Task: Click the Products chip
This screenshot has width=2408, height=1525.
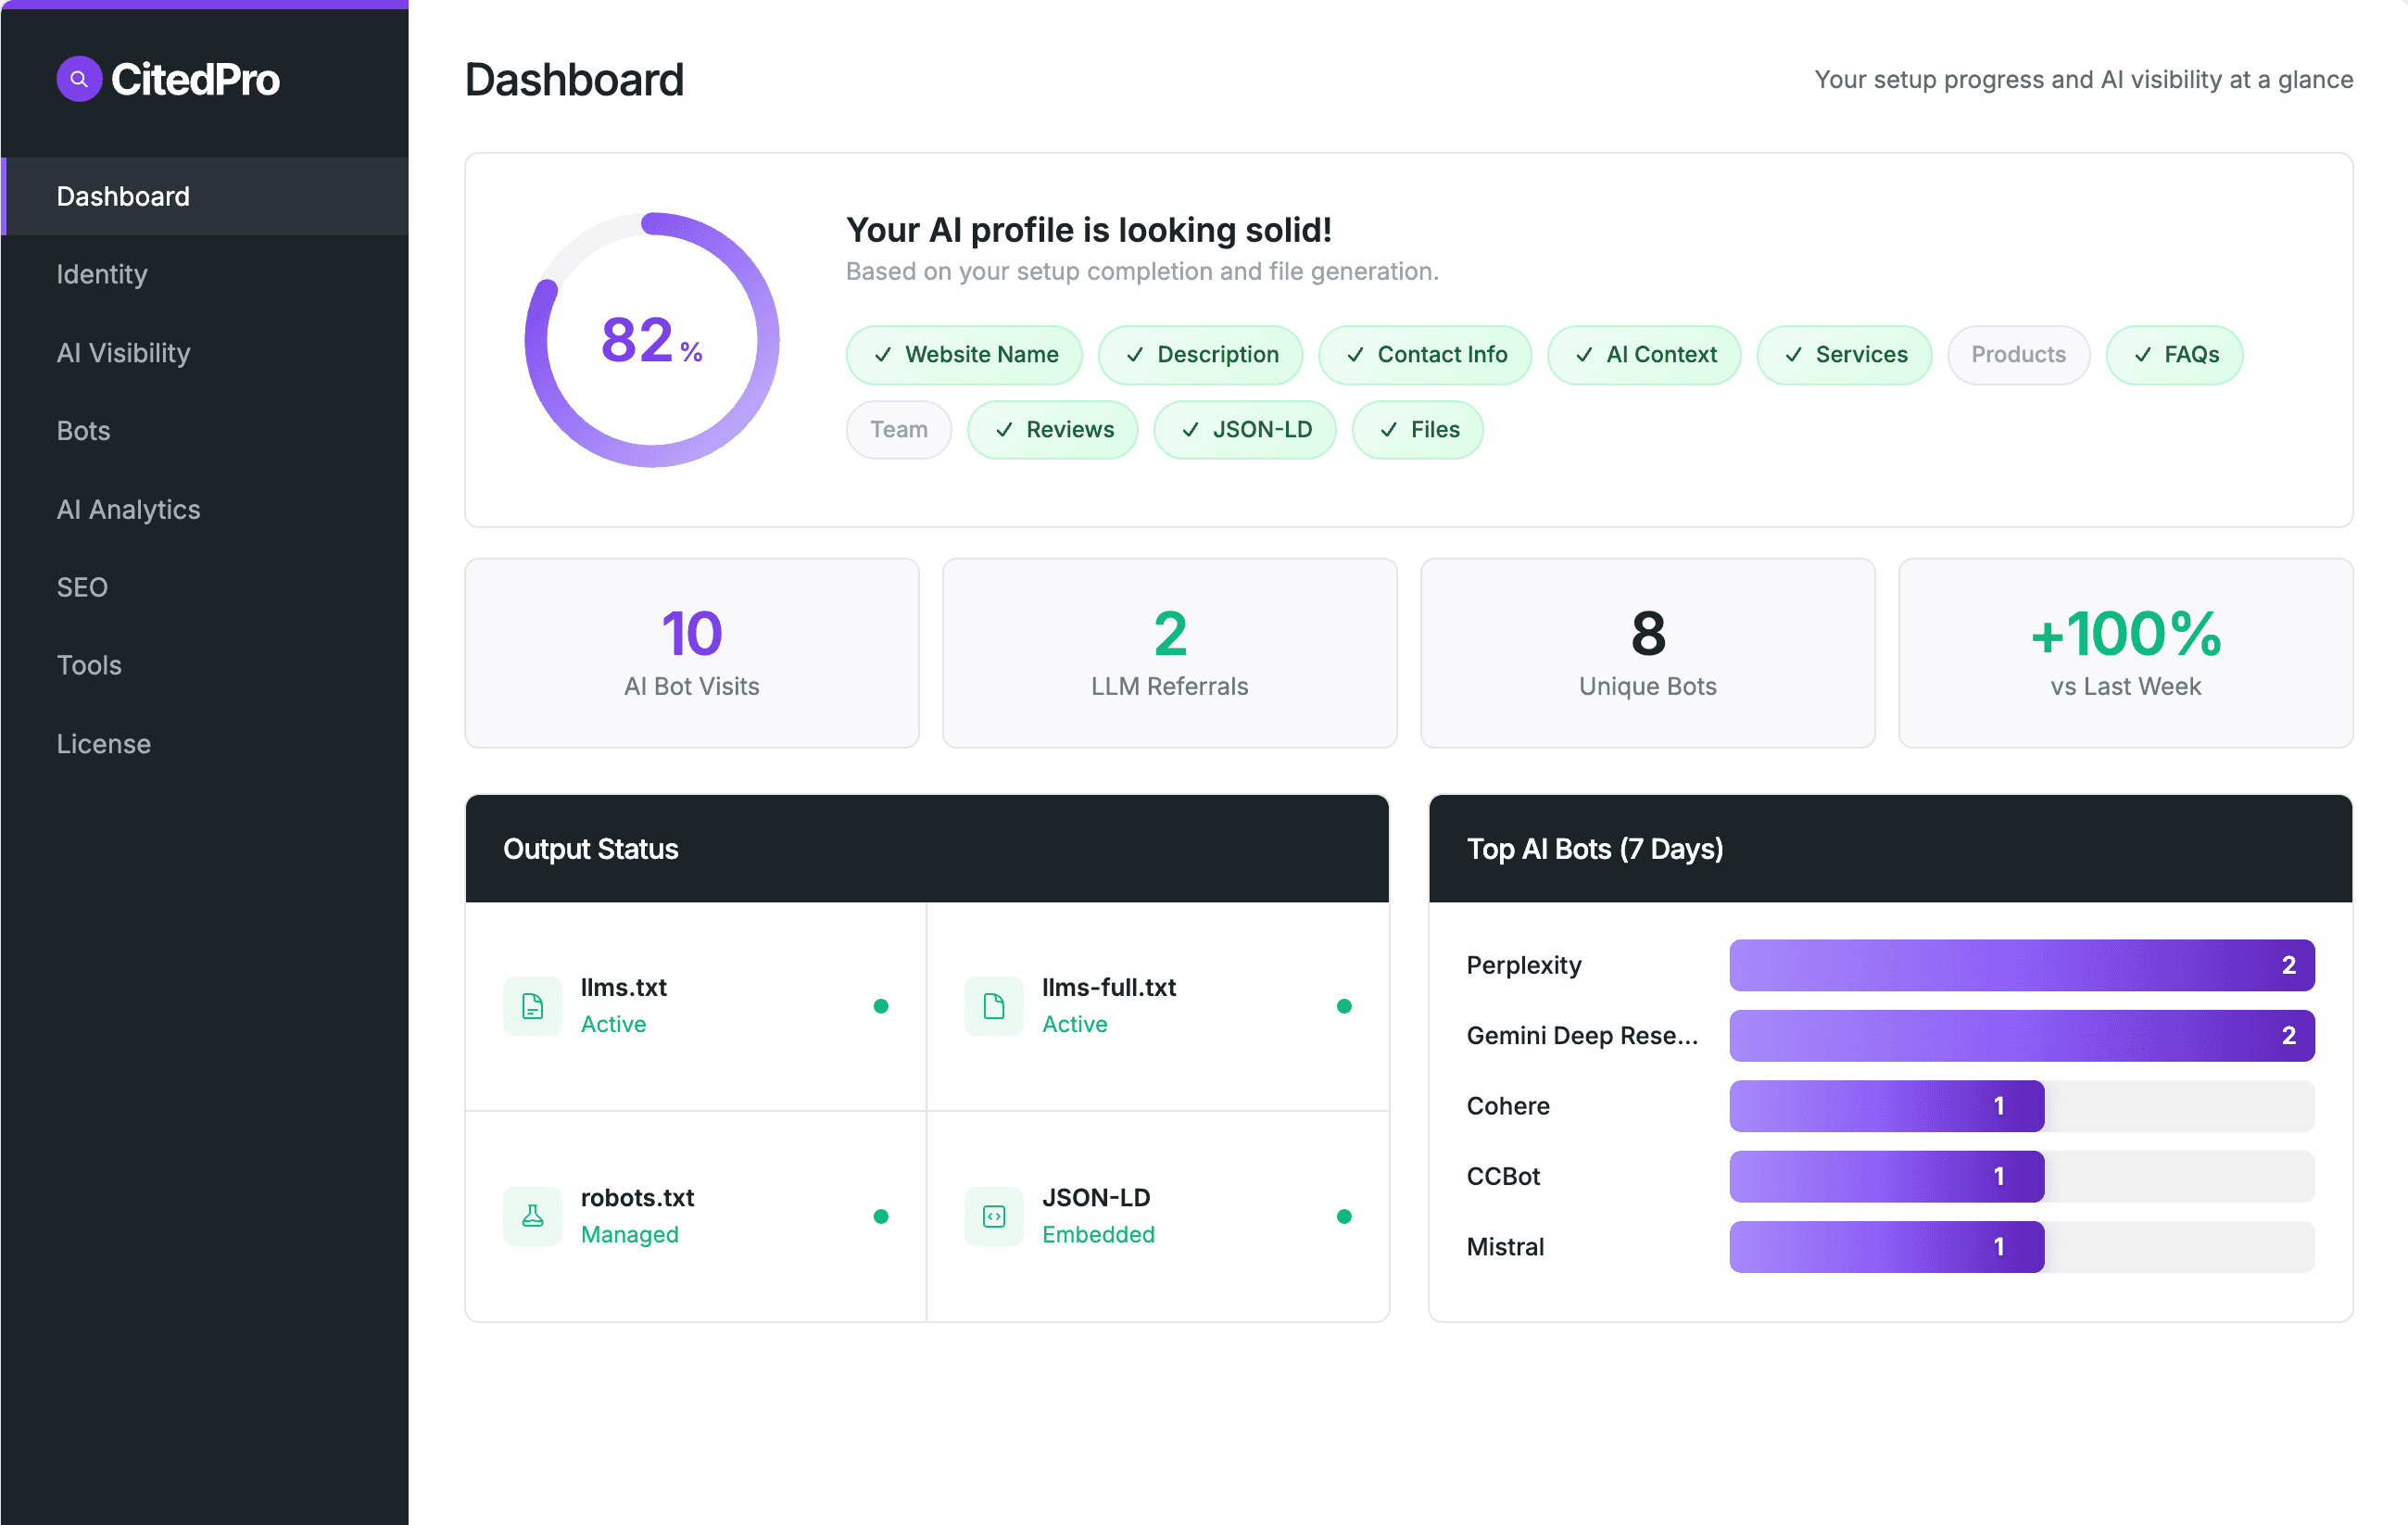Action: point(2018,355)
